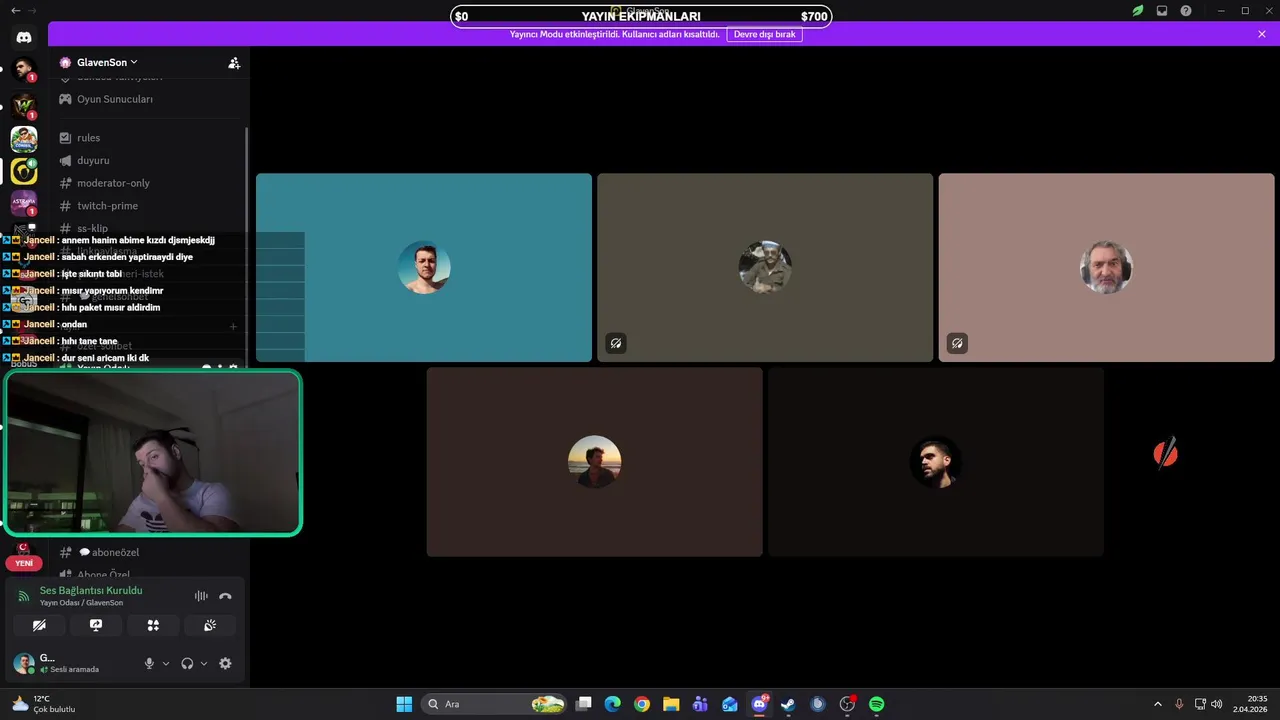The height and width of the screenshot is (720, 1280).
Task: Go back with top-left arrow
Action: pyautogui.click(x=15, y=10)
